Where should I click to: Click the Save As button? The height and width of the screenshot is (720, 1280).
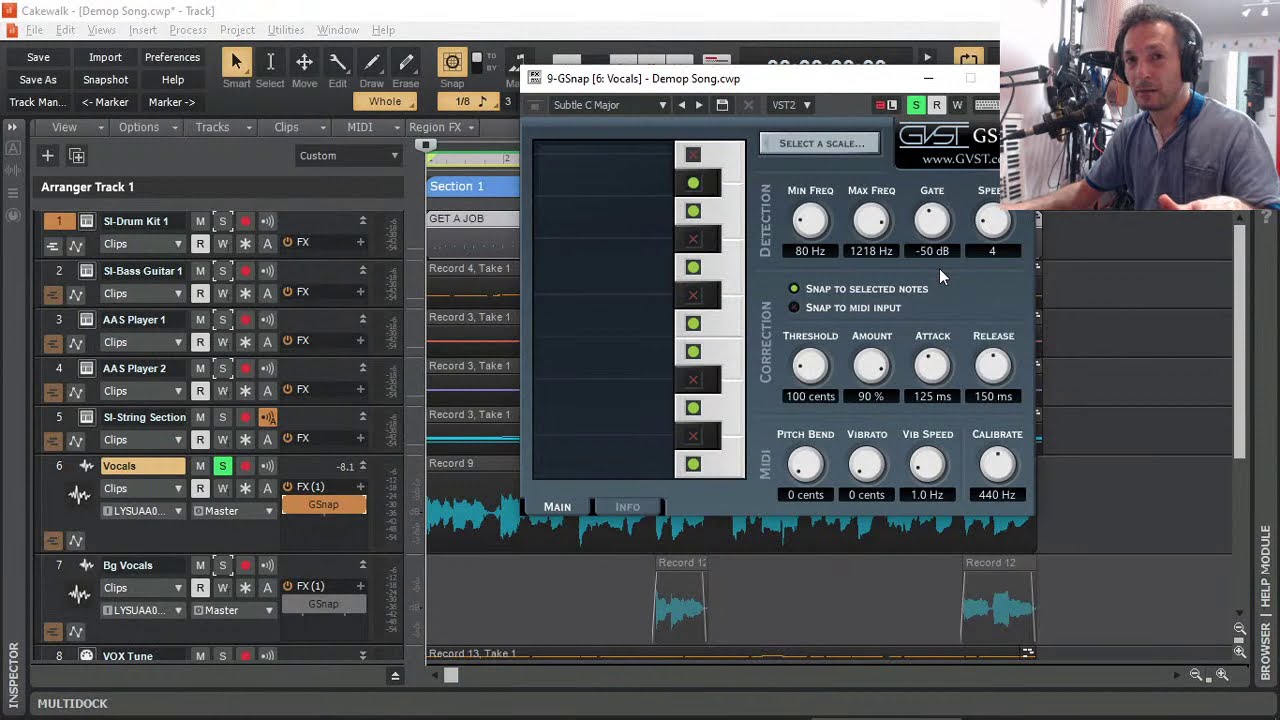[38, 80]
